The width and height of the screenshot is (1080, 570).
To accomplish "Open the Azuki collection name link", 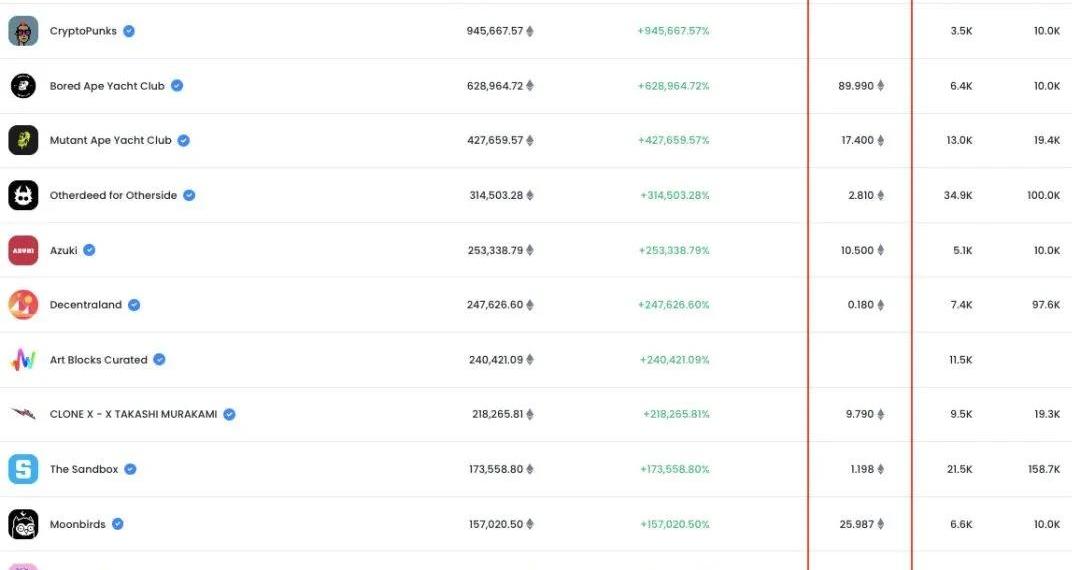I will pyautogui.click(x=63, y=250).
